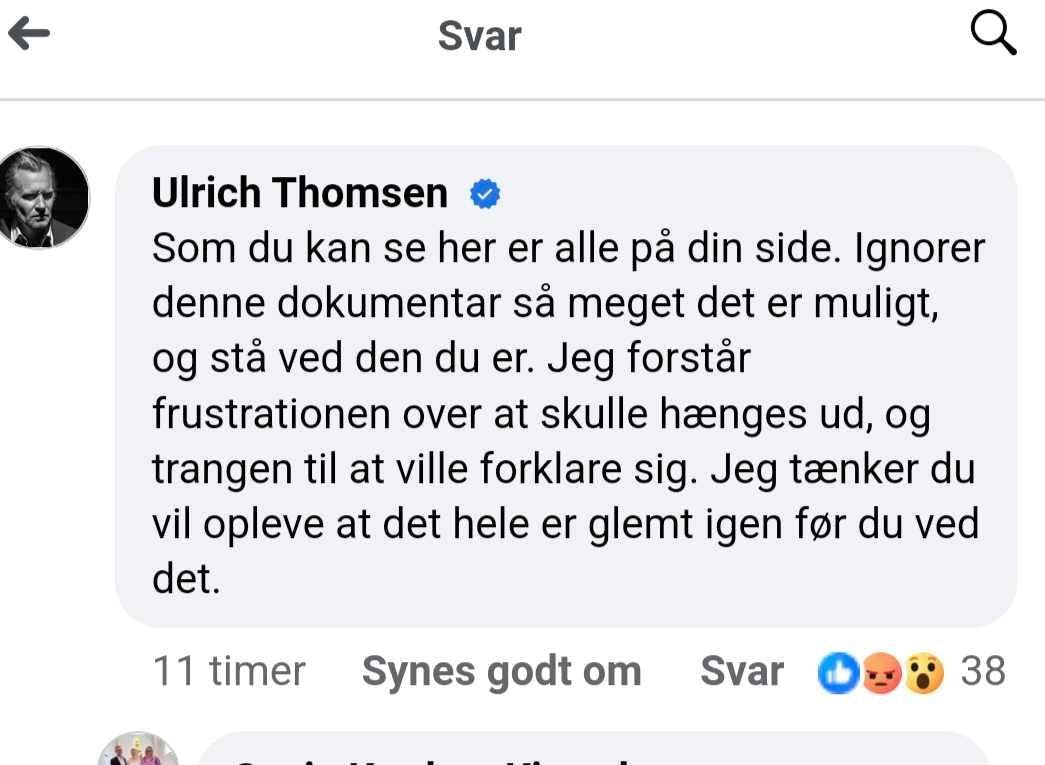Tap the back arrow in the header
The height and width of the screenshot is (765, 1045).
click(29, 35)
